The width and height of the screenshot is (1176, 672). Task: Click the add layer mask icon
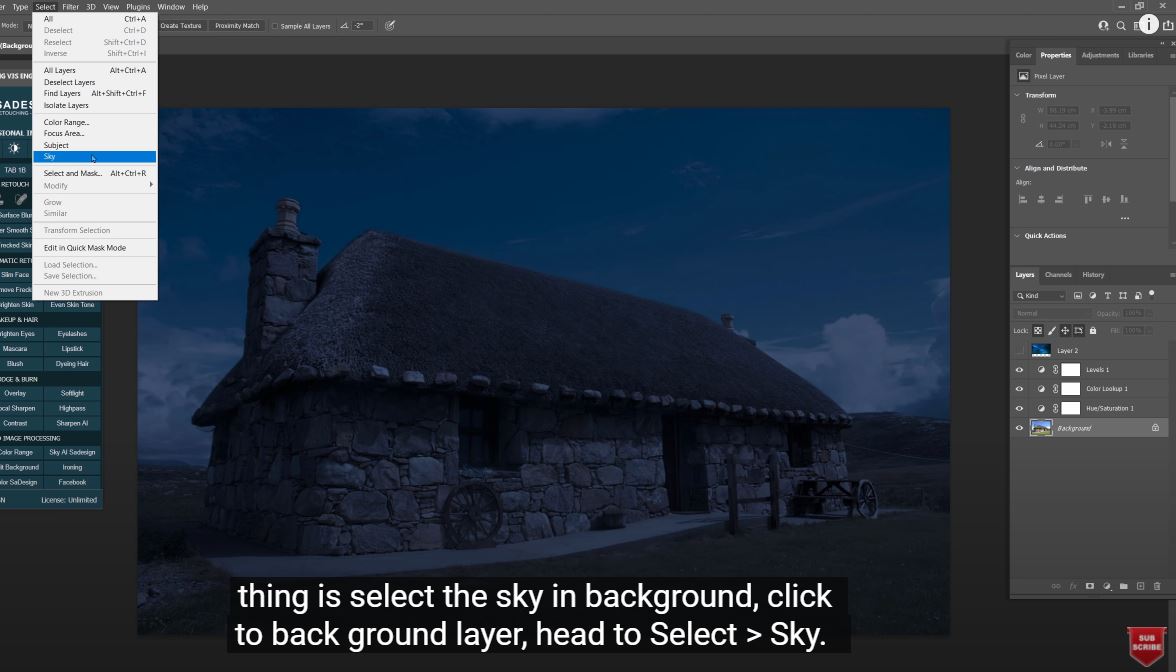click(1090, 586)
